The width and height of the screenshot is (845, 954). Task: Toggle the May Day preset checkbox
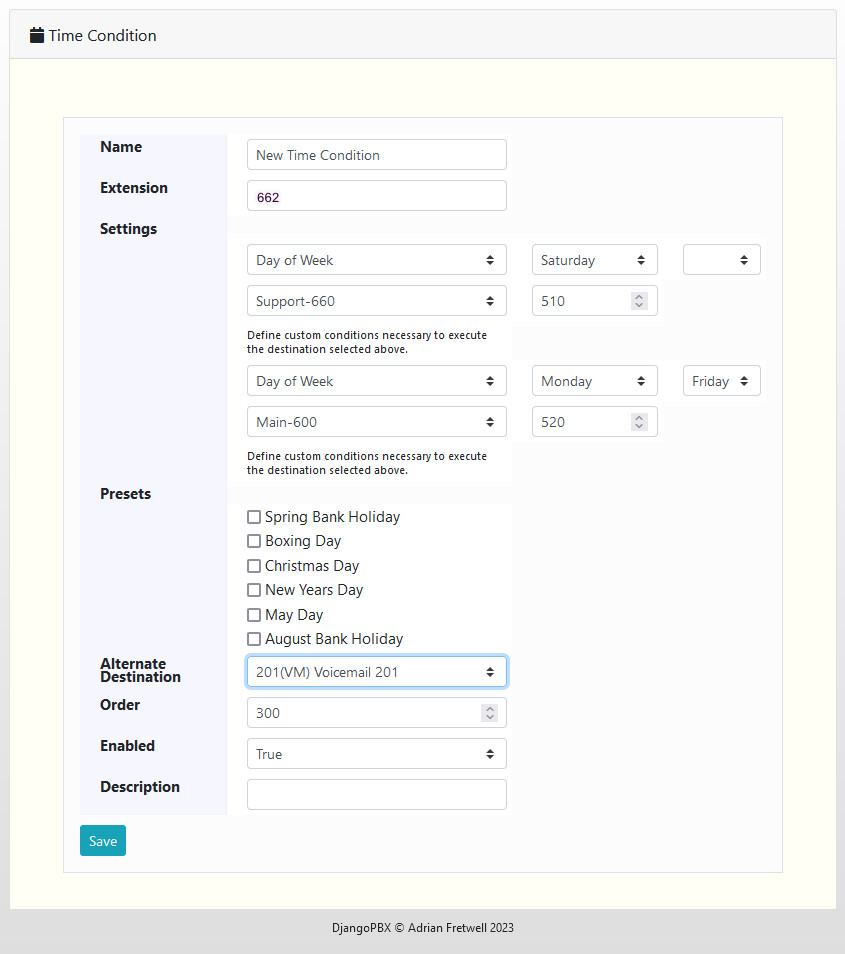point(254,615)
